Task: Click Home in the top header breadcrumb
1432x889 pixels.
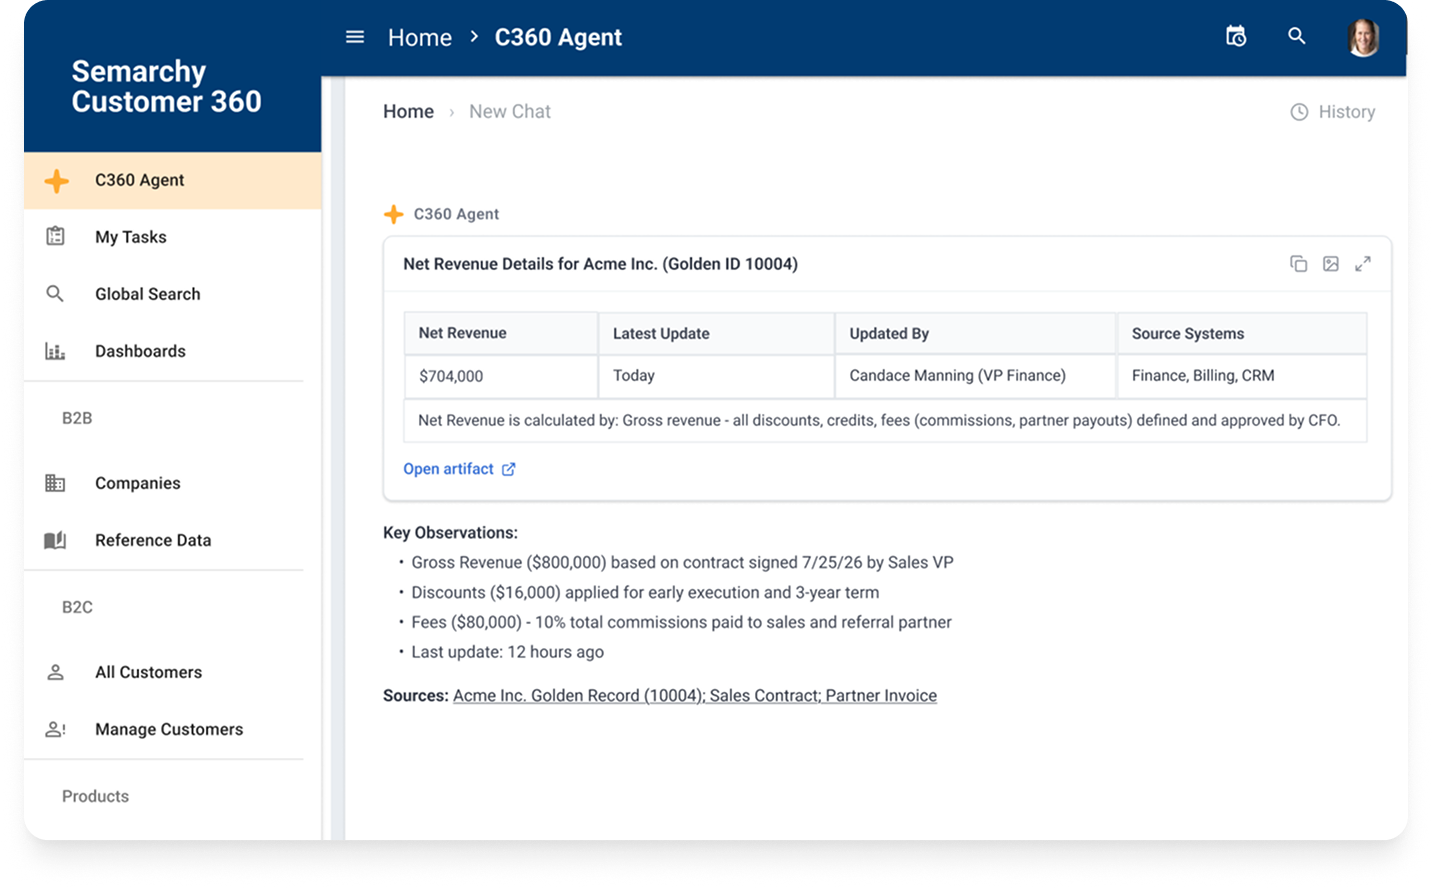Action: point(420,38)
